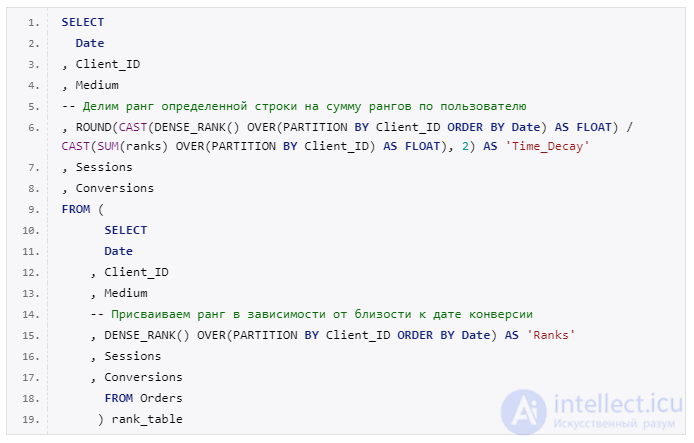Click 'Date' on line 2

pos(90,43)
